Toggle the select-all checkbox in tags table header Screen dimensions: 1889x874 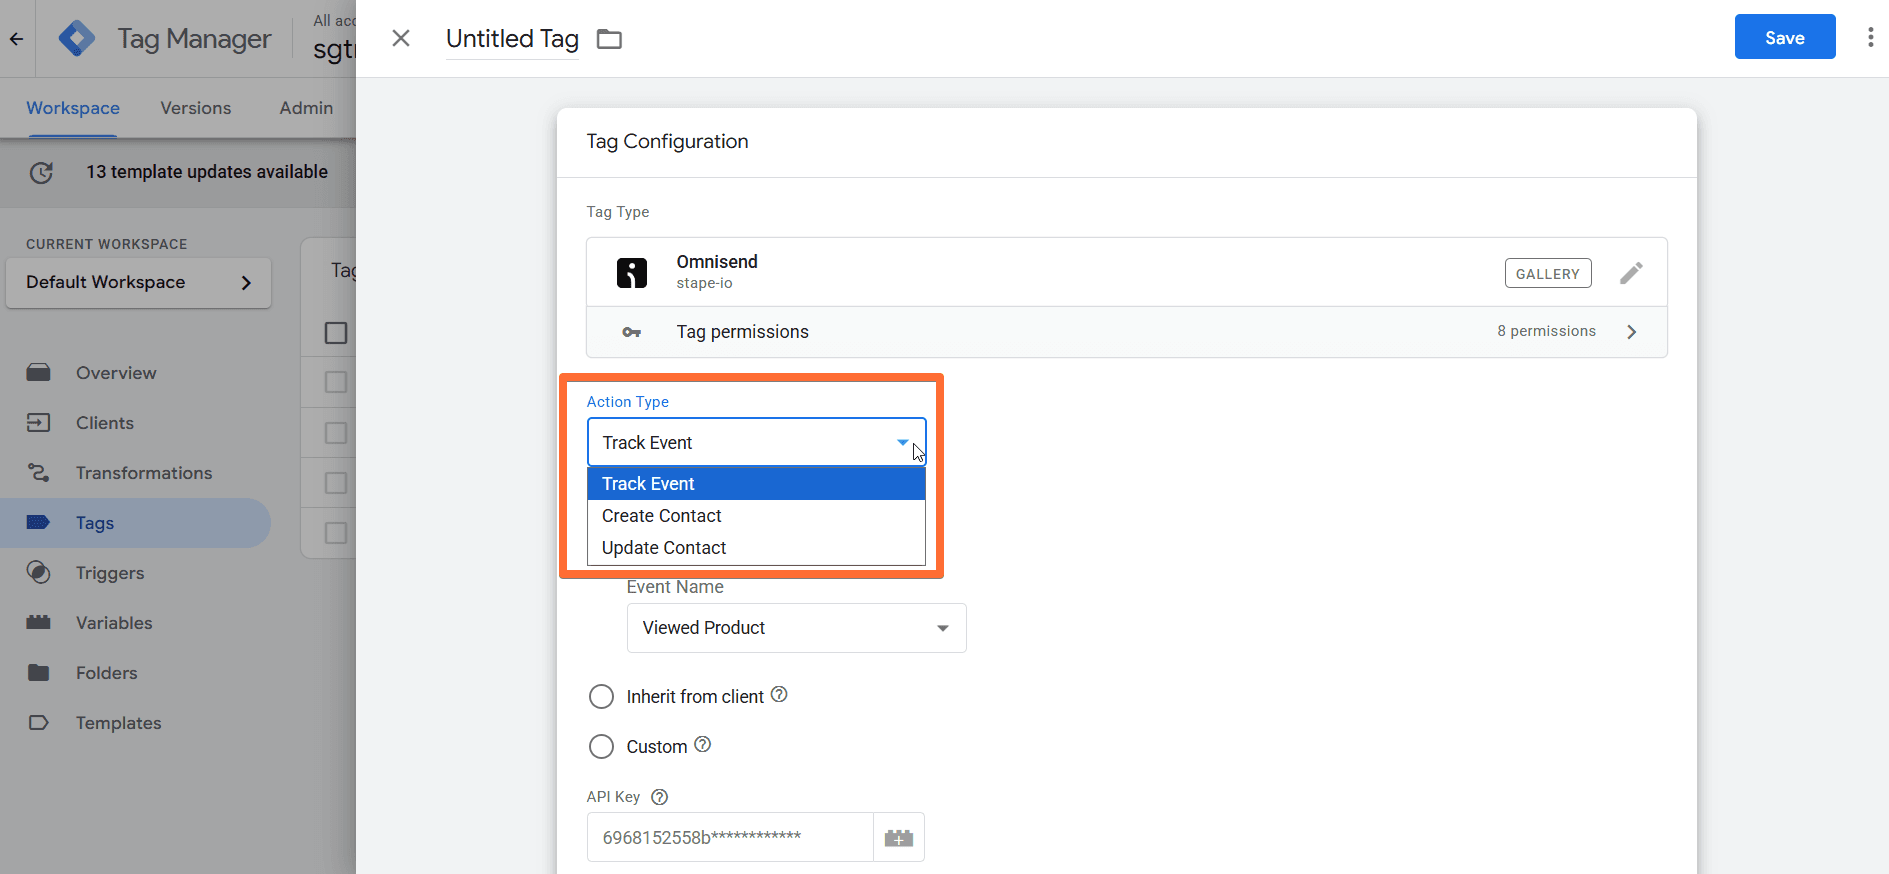[x=336, y=333]
